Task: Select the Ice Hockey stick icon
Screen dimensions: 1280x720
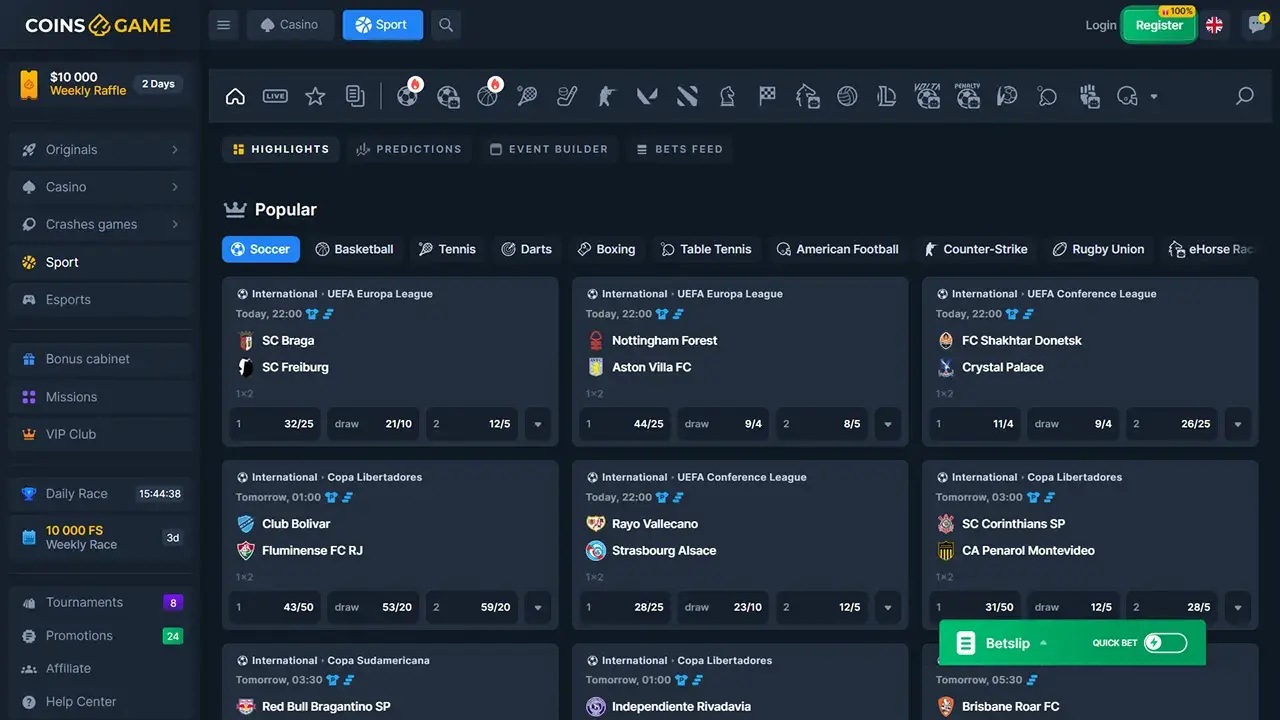Action: pos(567,96)
